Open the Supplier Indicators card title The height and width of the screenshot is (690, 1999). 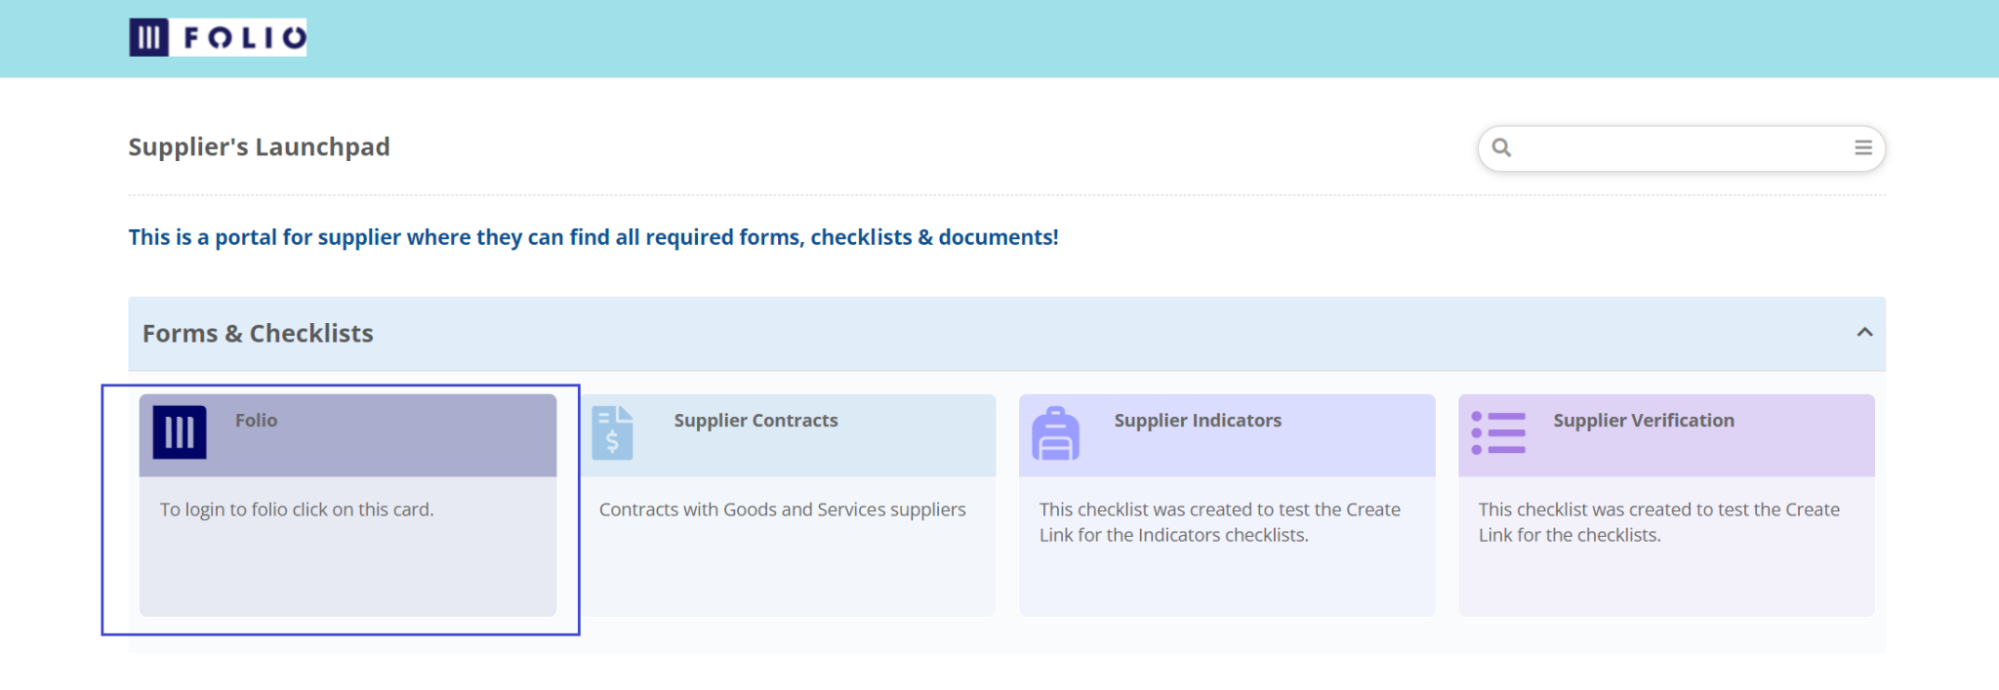pos(1198,421)
